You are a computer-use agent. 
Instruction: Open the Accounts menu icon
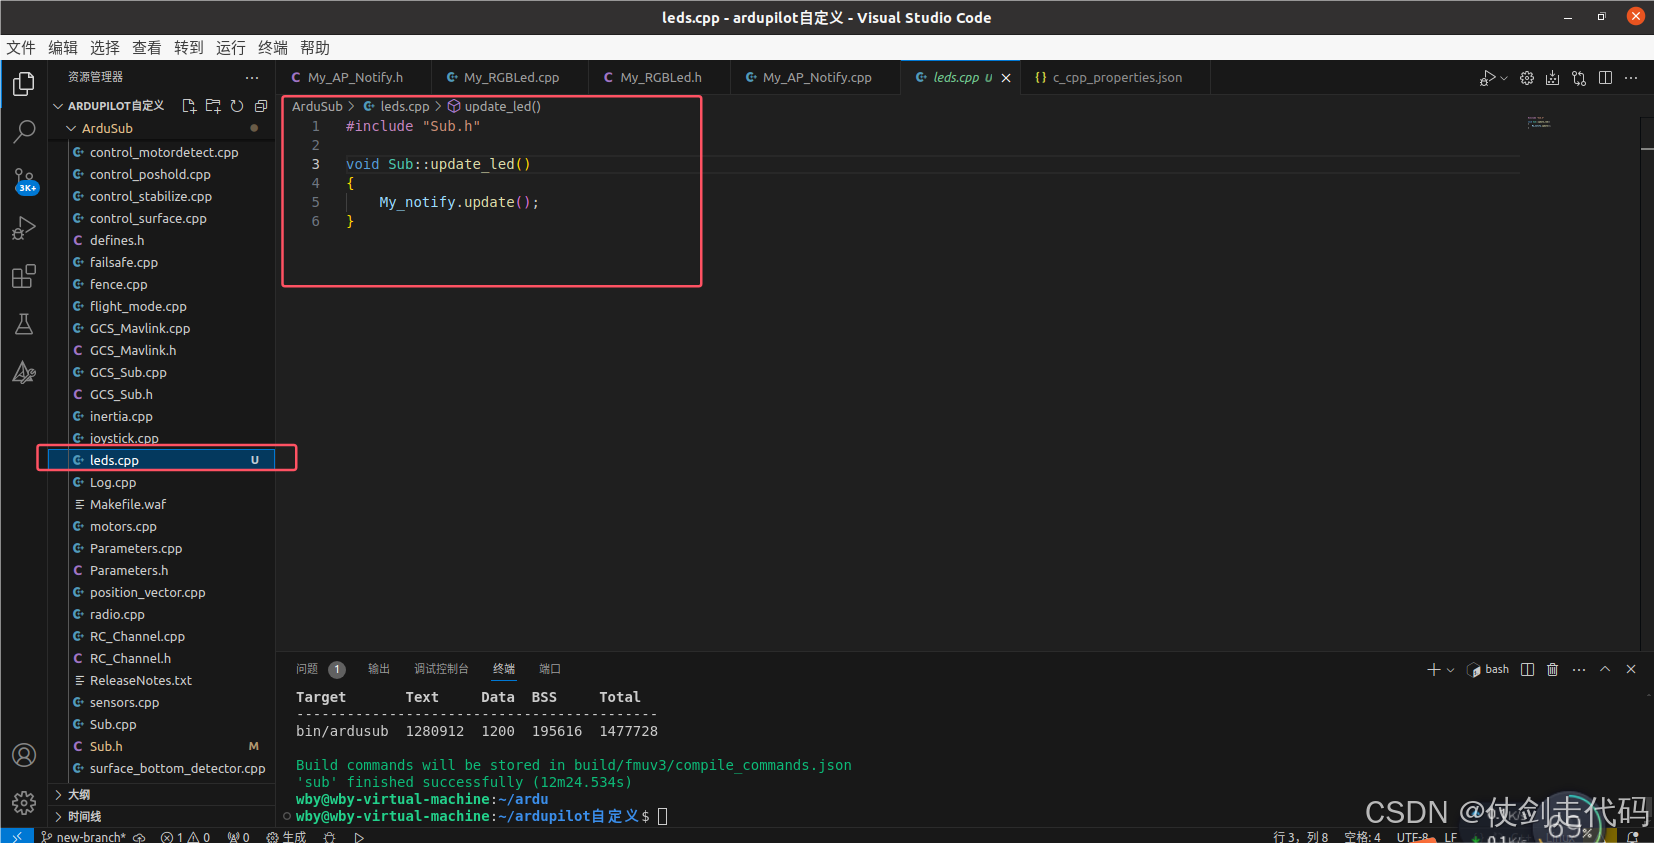pyautogui.click(x=24, y=755)
